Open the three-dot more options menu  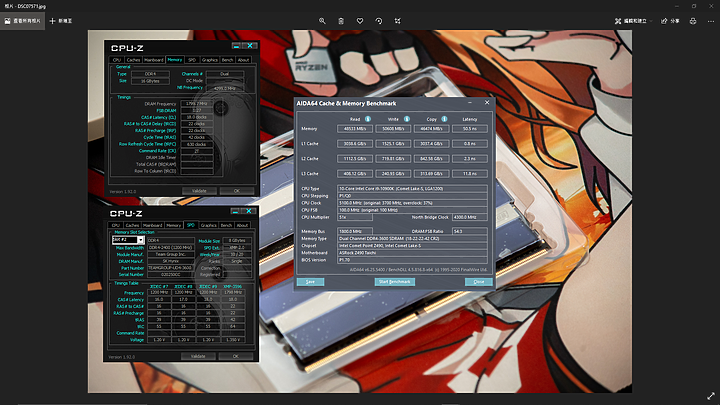711,21
